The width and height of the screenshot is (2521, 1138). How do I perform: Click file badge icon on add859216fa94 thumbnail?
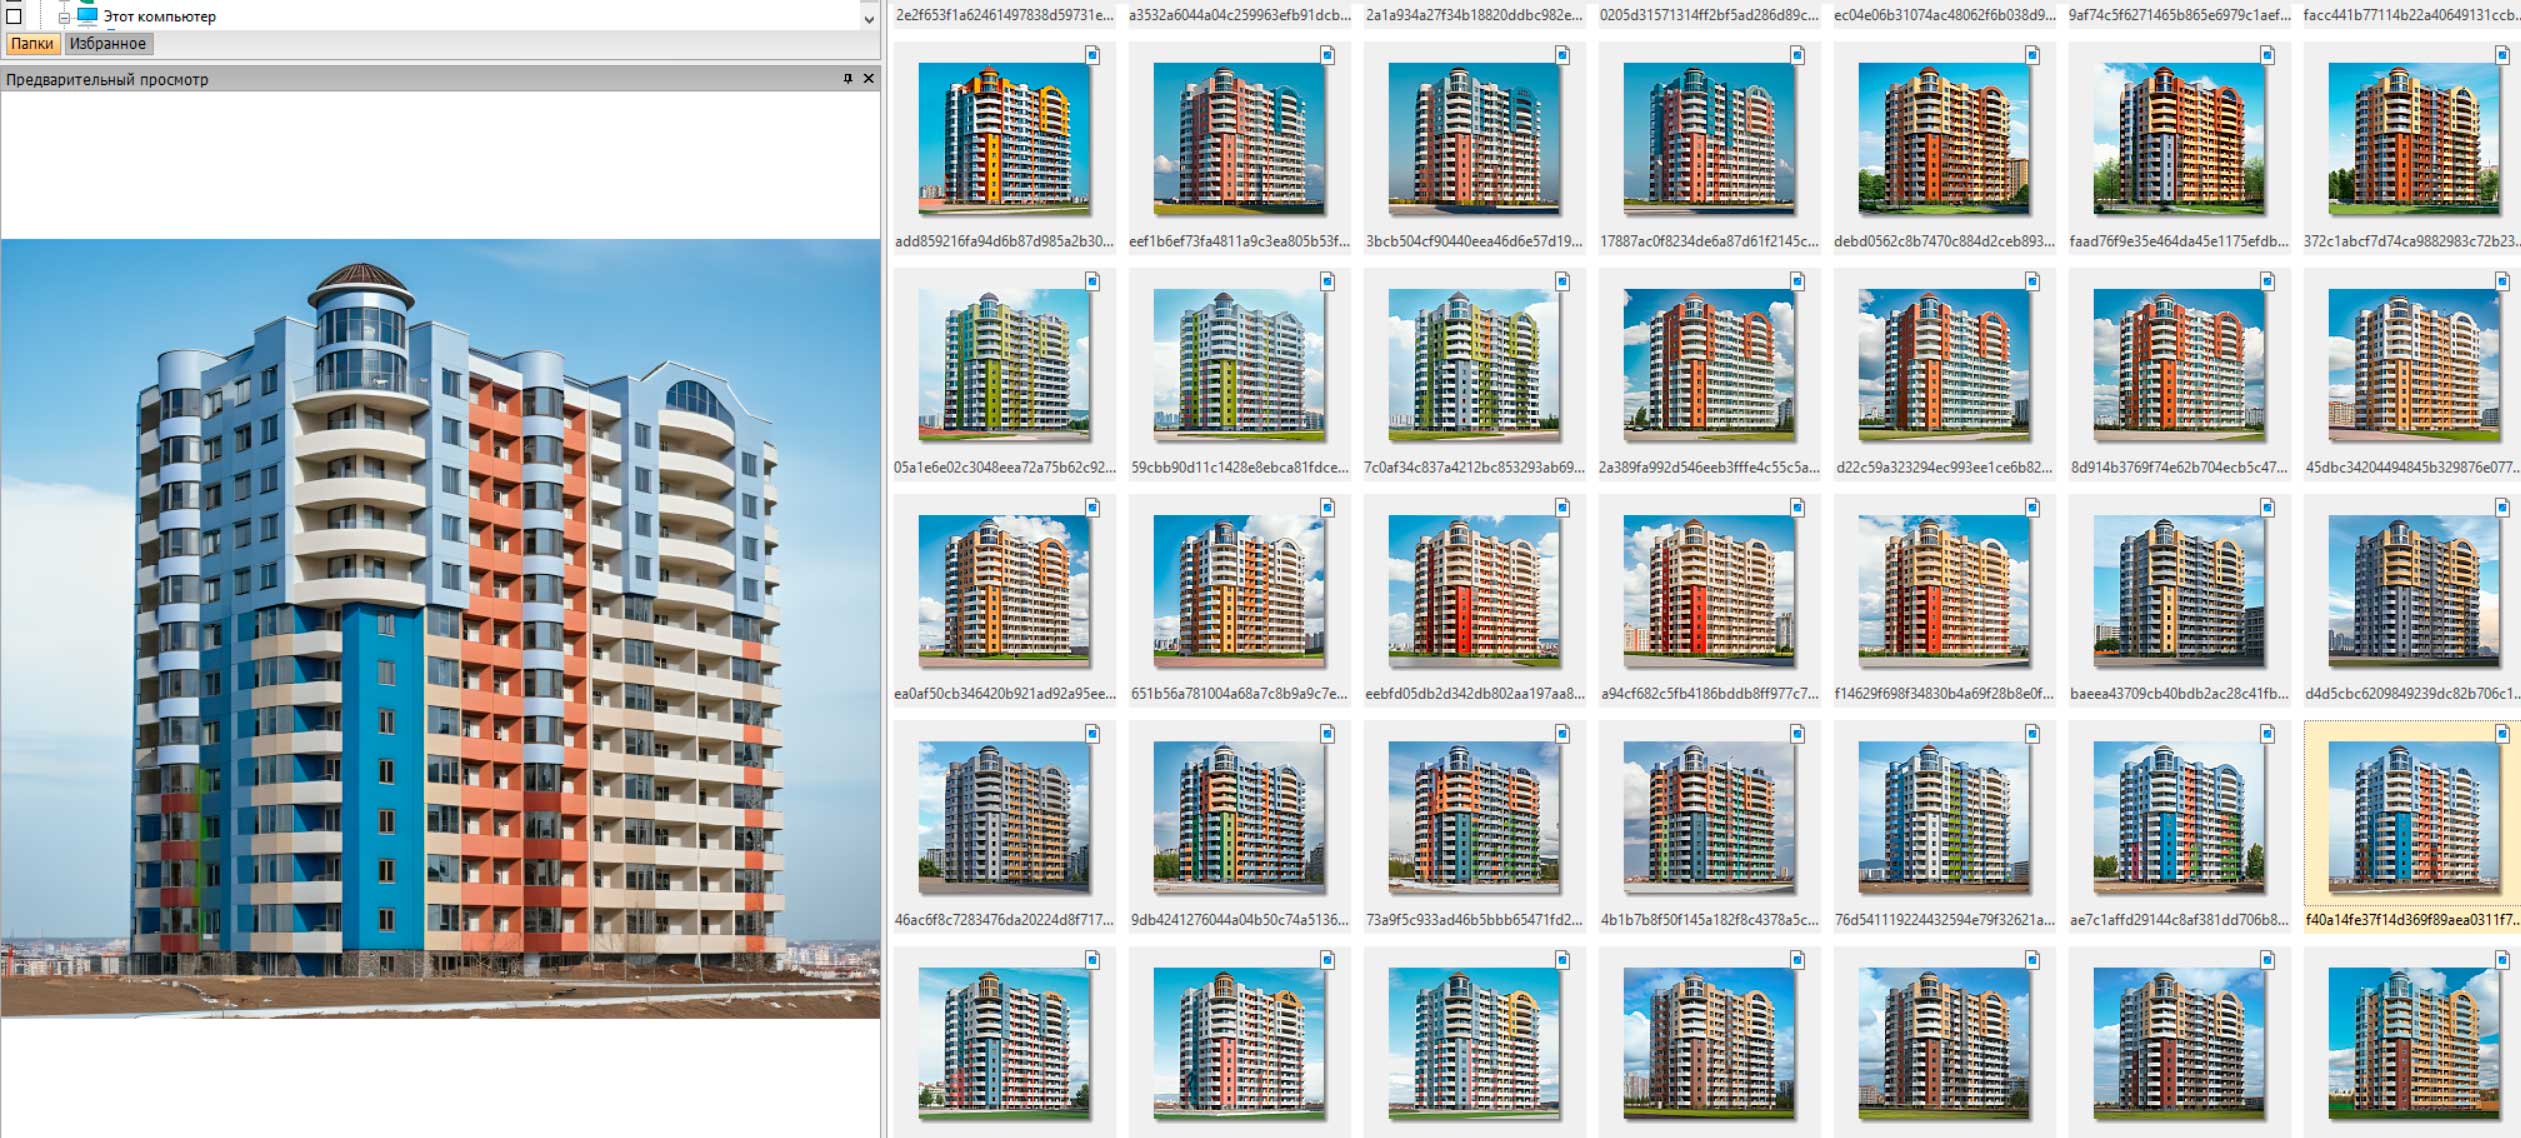pos(1092,55)
